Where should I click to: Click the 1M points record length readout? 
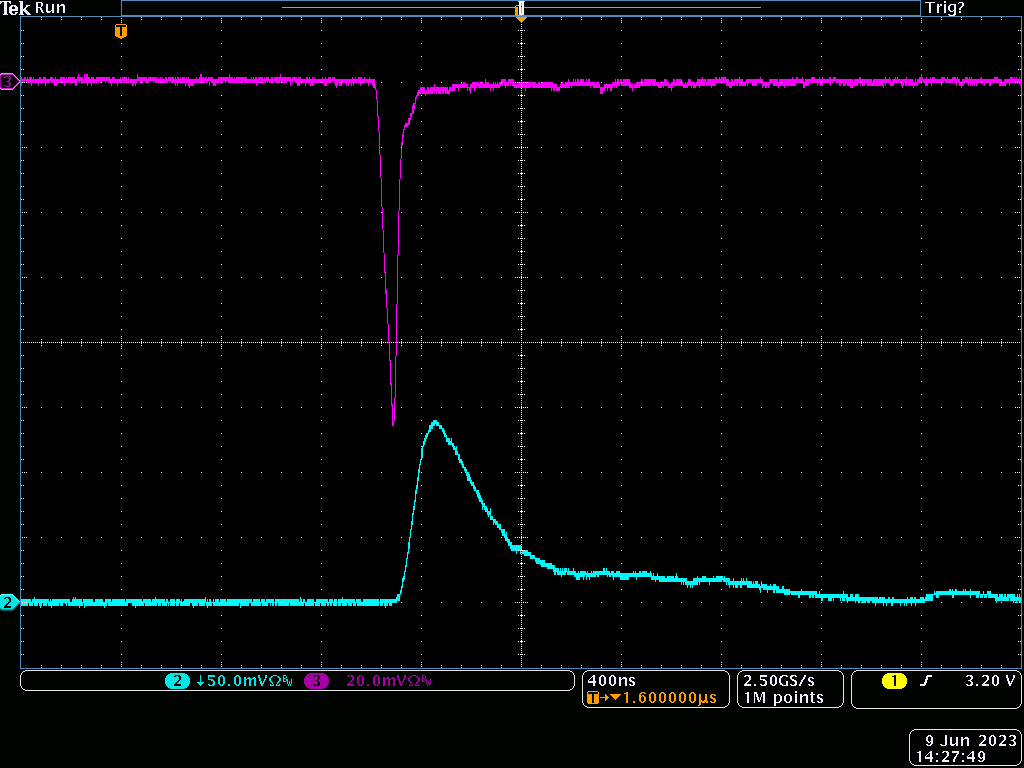[x=783, y=697]
